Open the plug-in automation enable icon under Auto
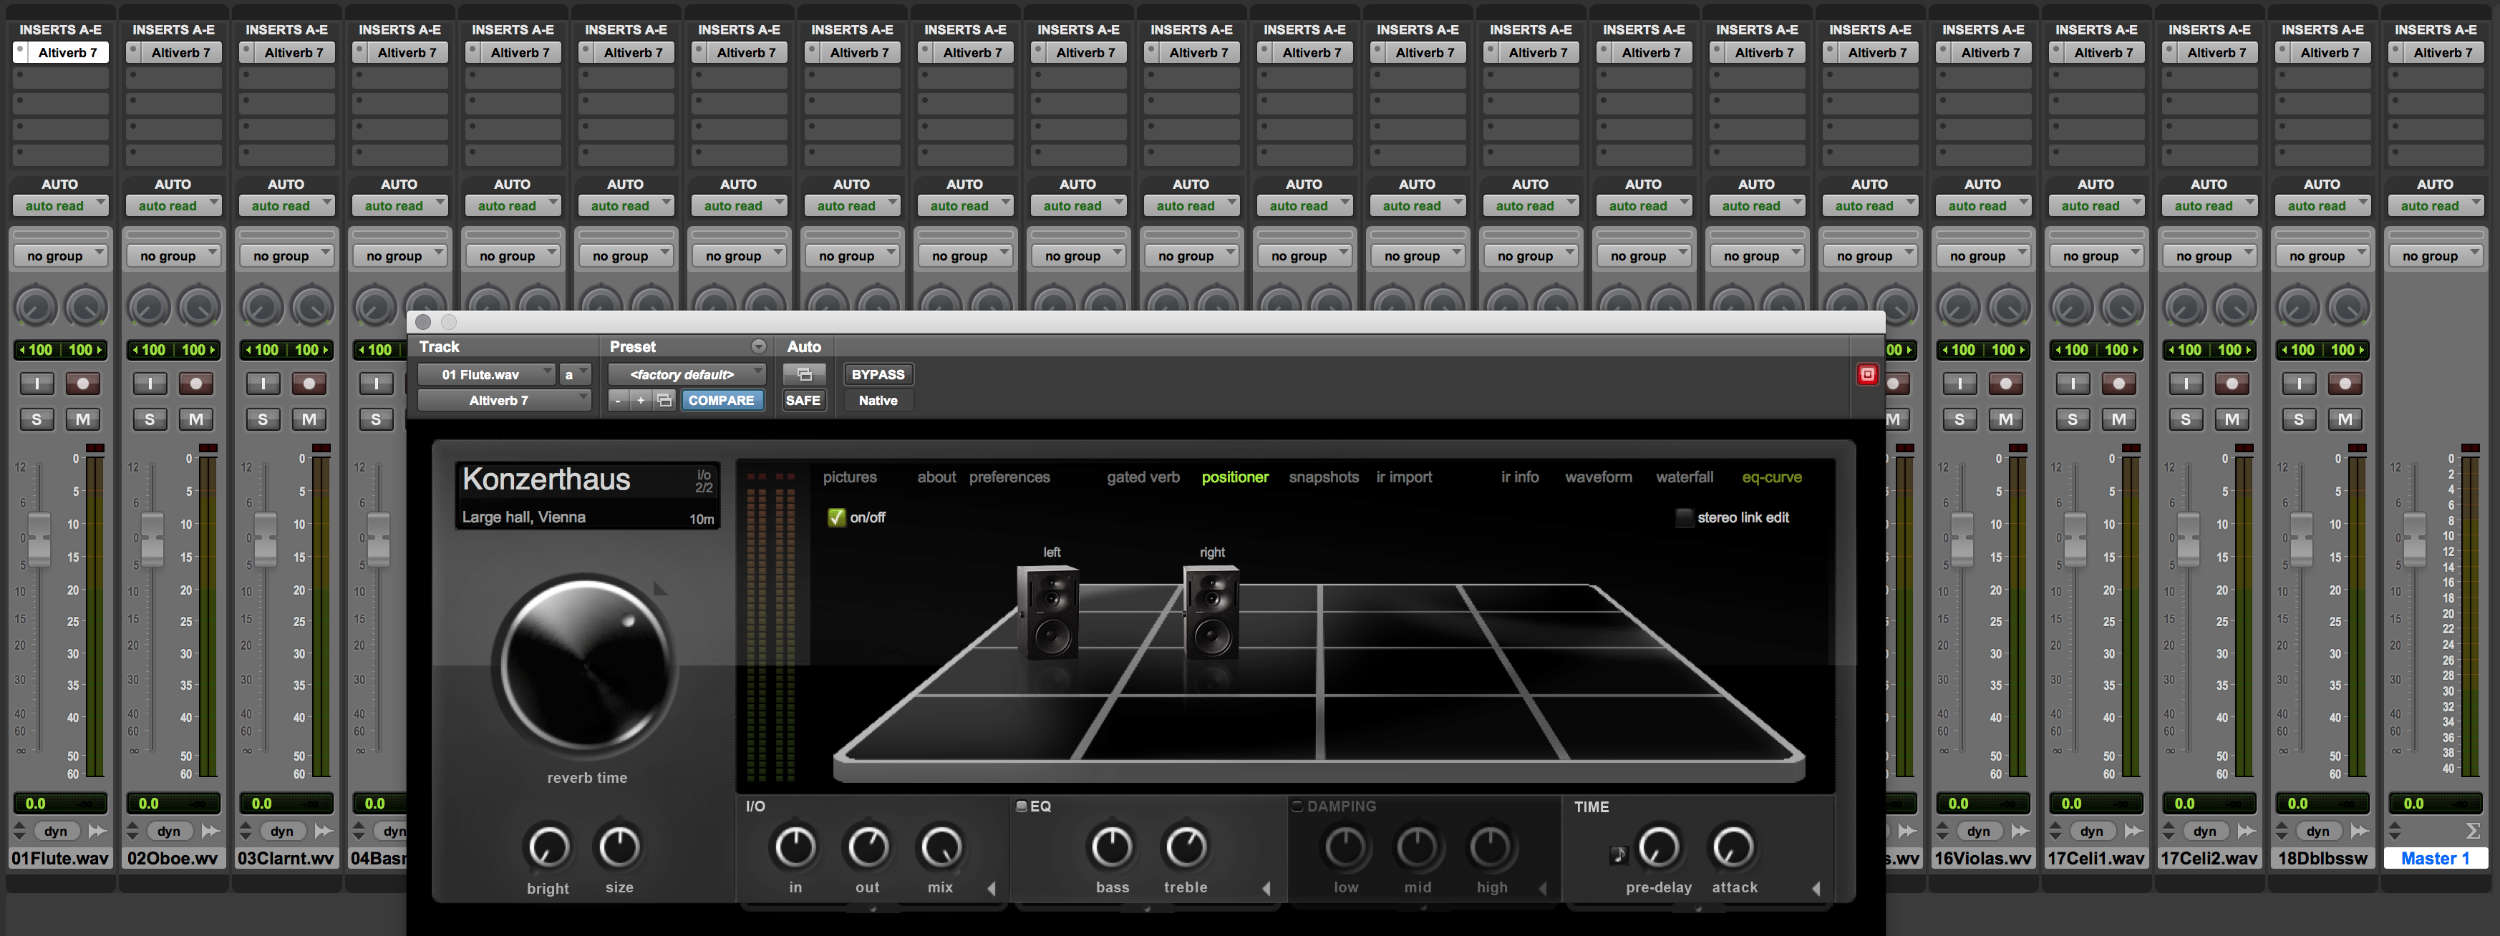 pos(804,374)
